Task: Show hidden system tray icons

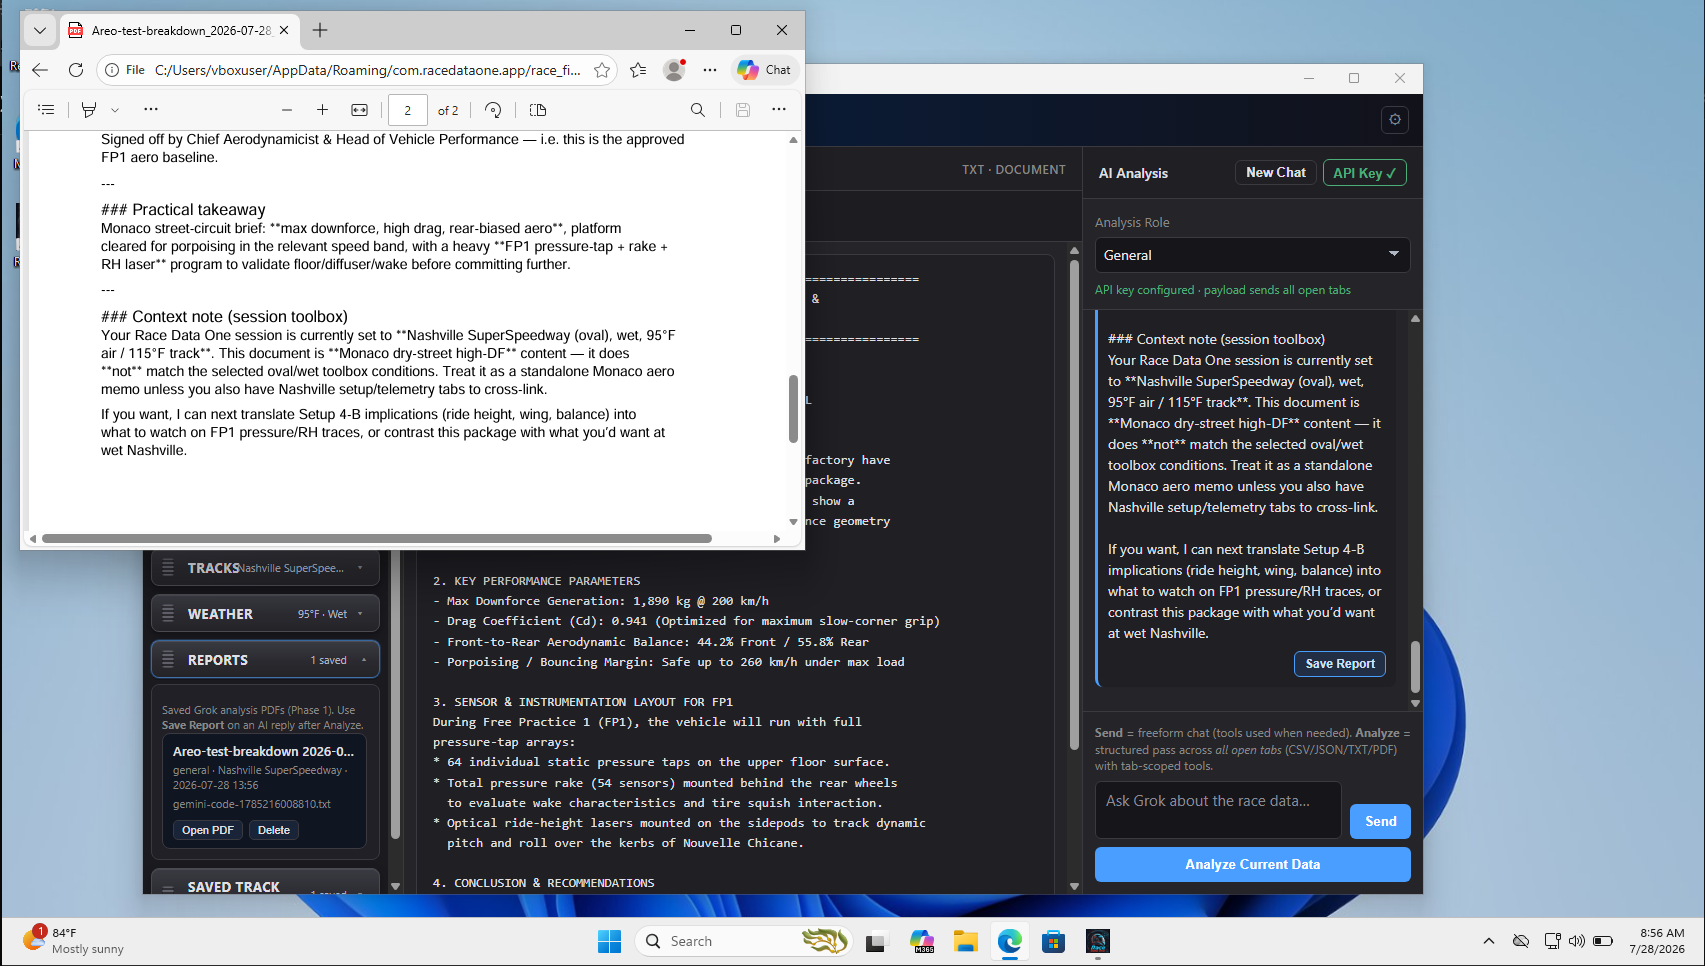Action: [x=1489, y=941]
